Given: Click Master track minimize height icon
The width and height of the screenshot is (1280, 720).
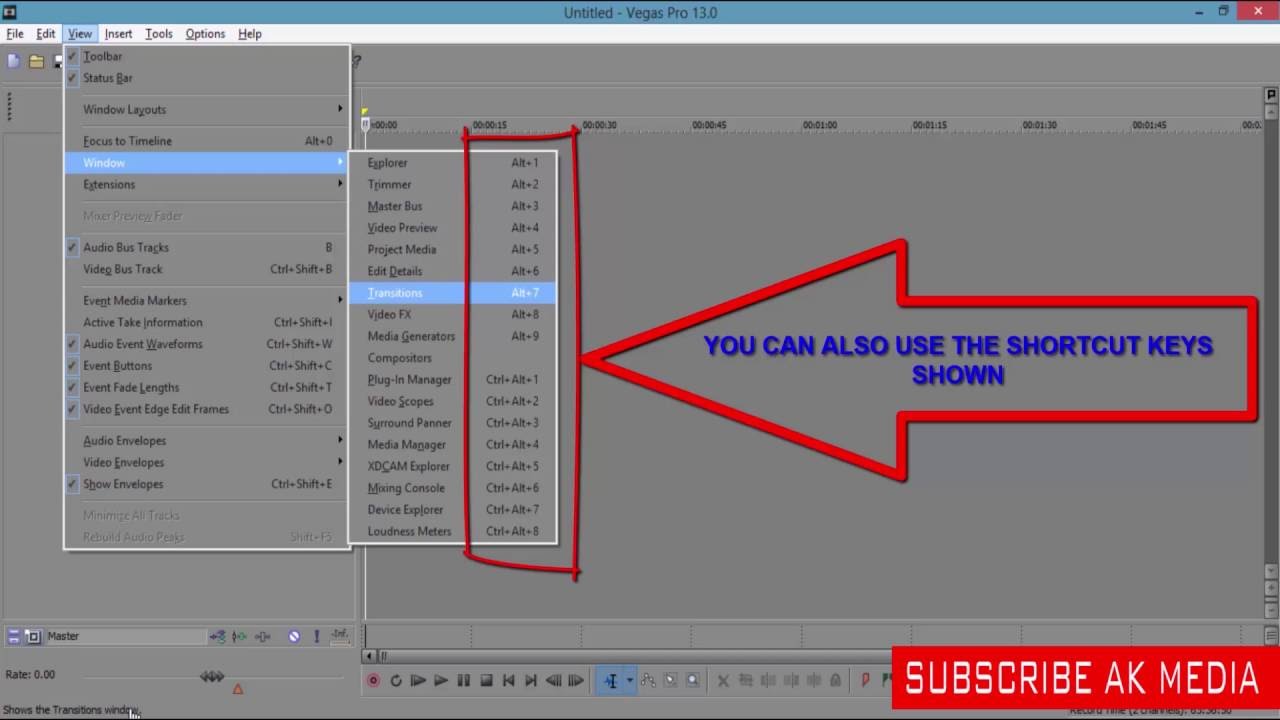Looking at the screenshot, I should 14,636.
